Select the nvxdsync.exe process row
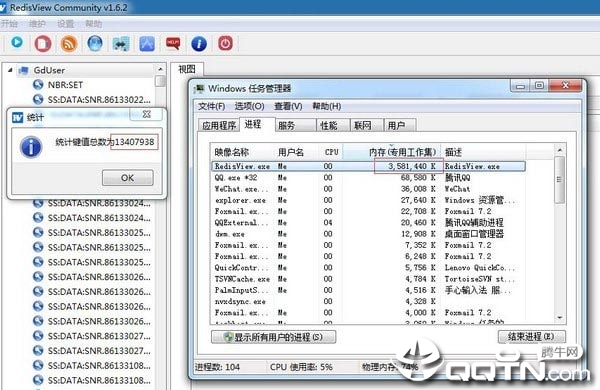600x390 pixels. pyautogui.click(x=368, y=302)
